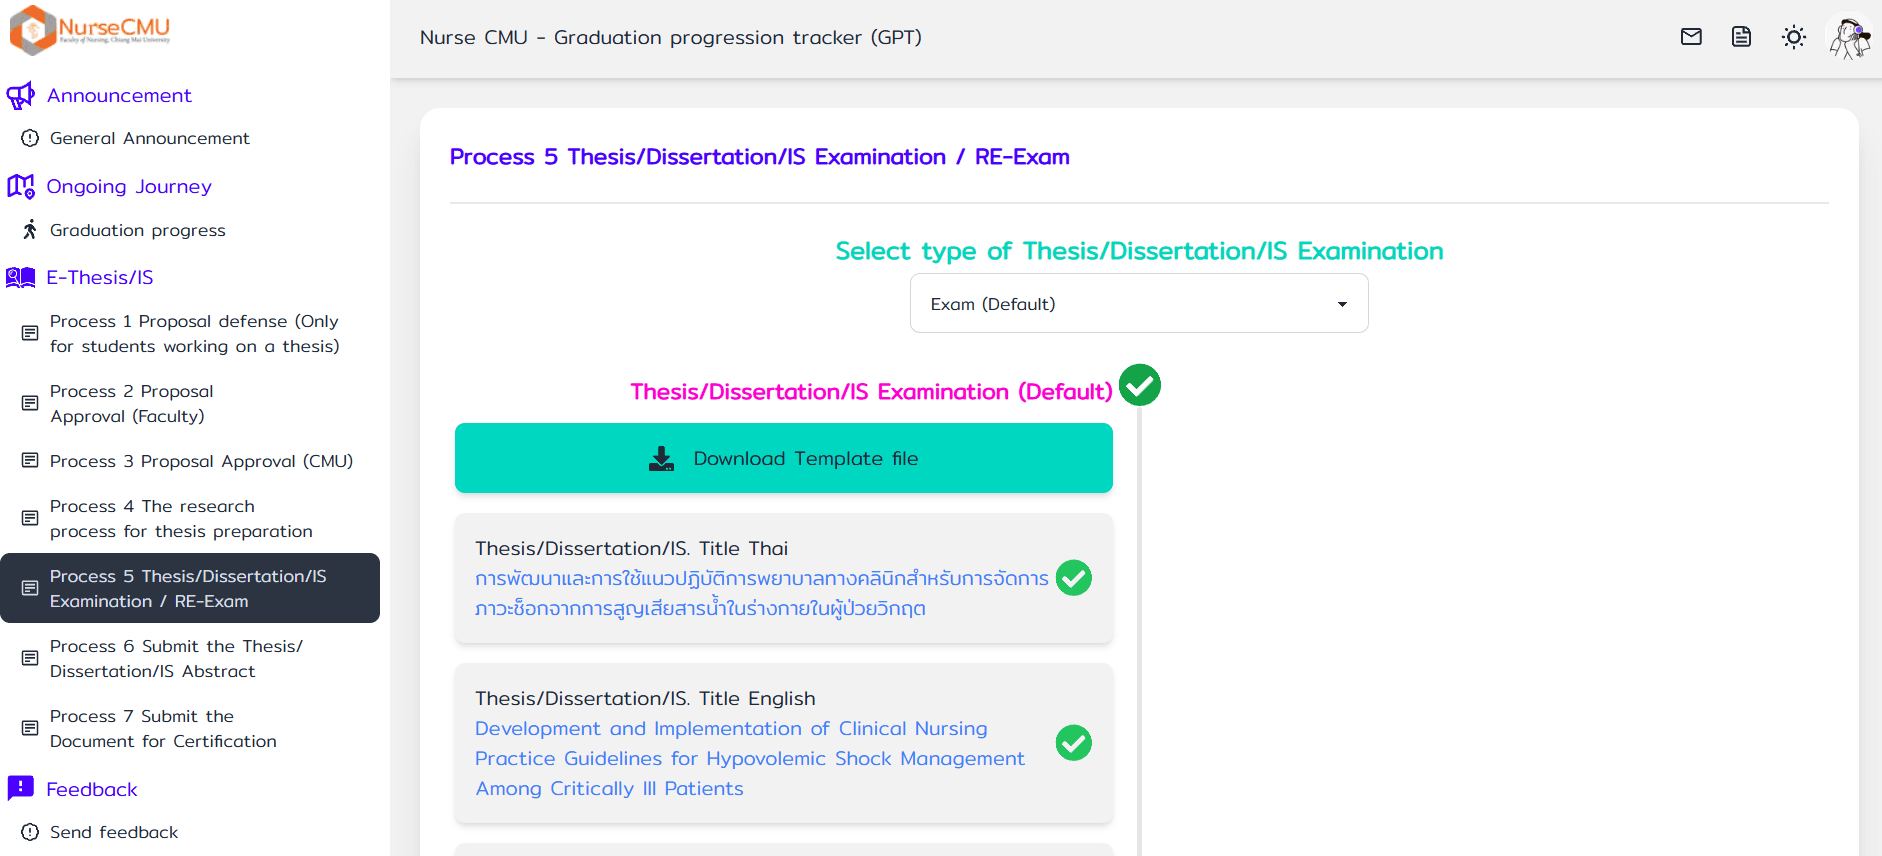Open the document icon in top bar

point(1741,37)
